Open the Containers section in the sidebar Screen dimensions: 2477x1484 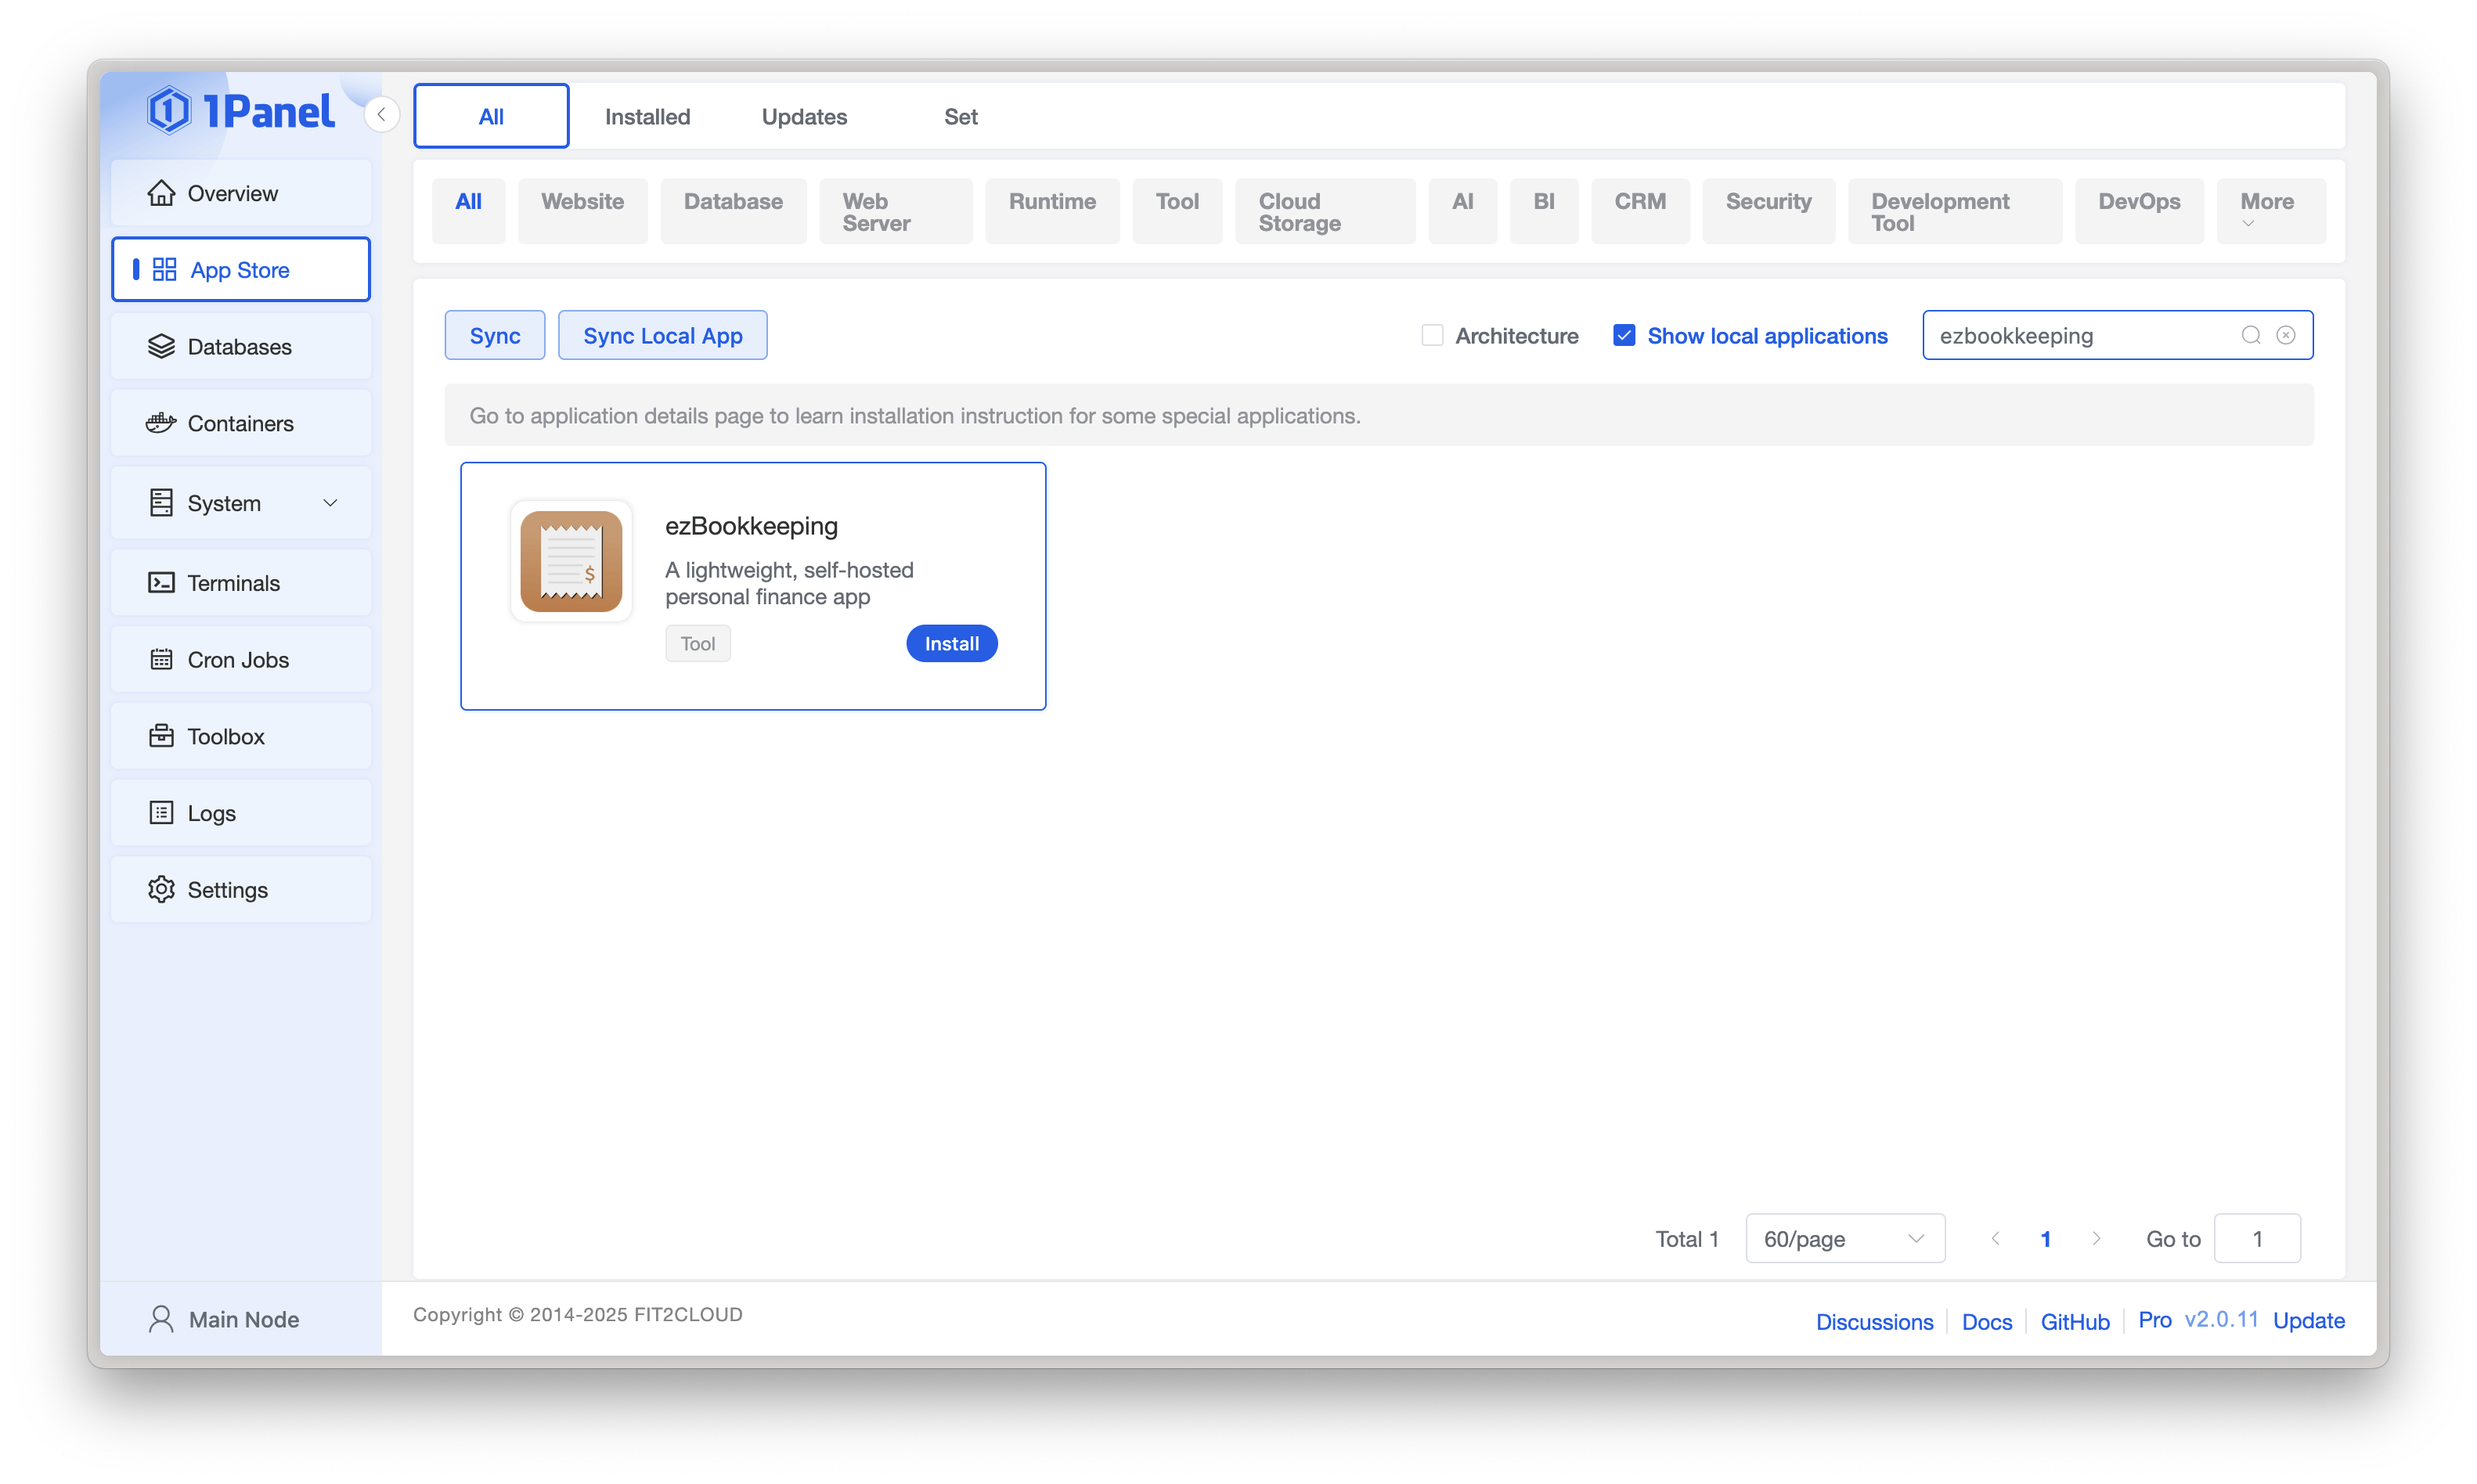pos(240,423)
